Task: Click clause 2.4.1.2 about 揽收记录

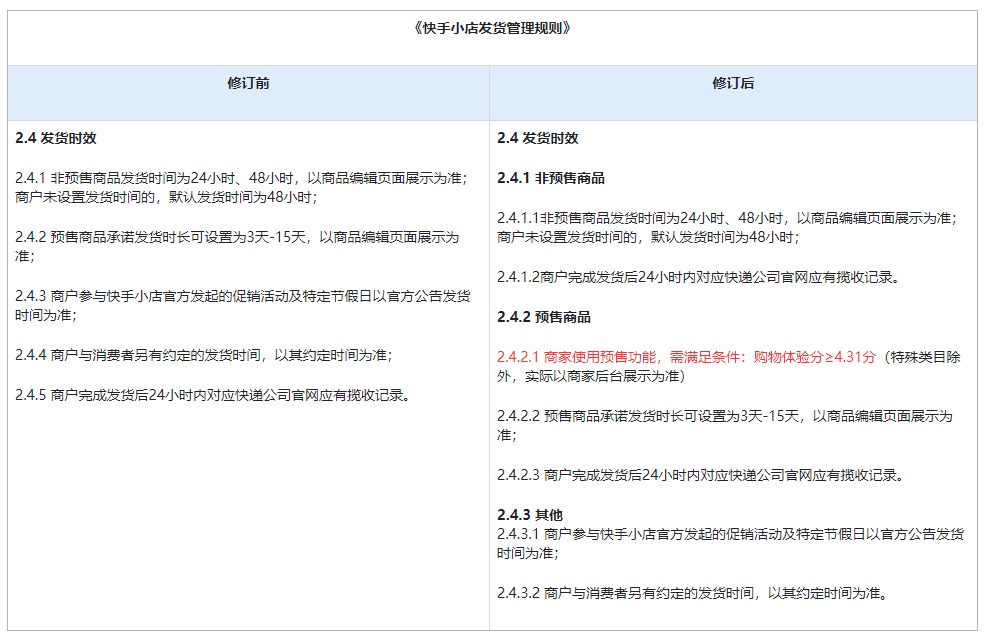Action: [x=699, y=277]
